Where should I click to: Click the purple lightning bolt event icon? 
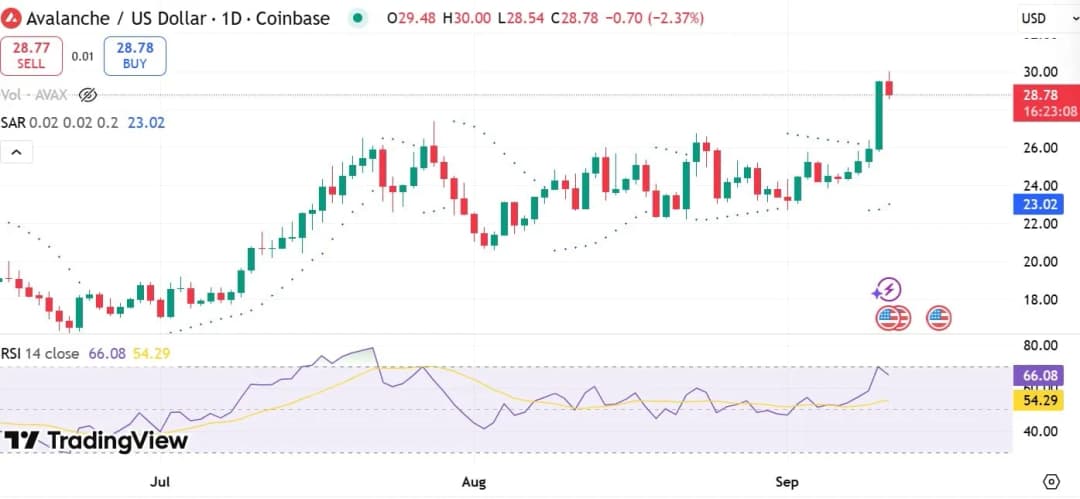coord(889,289)
